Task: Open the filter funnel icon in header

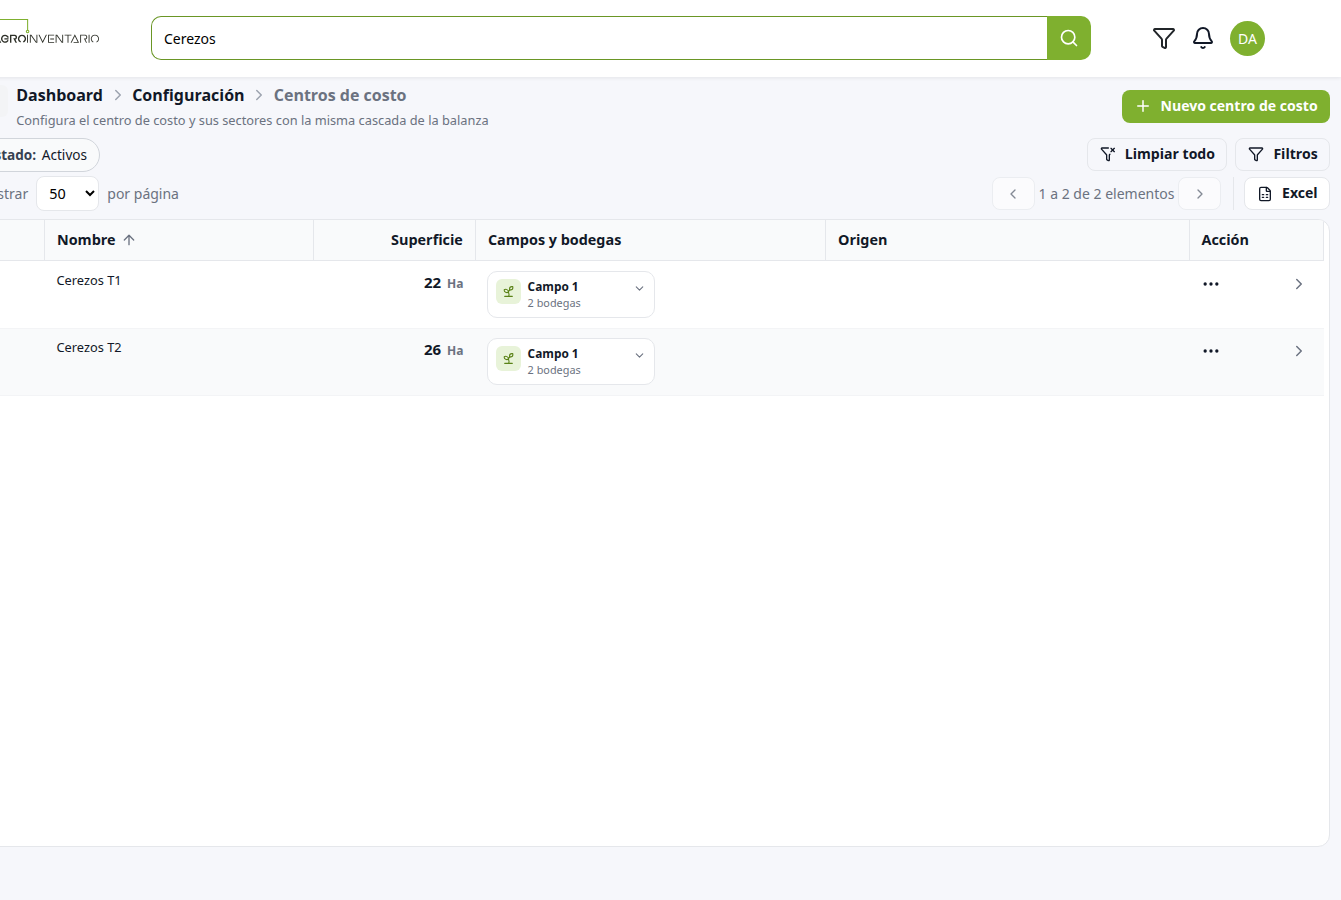Action: point(1164,38)
